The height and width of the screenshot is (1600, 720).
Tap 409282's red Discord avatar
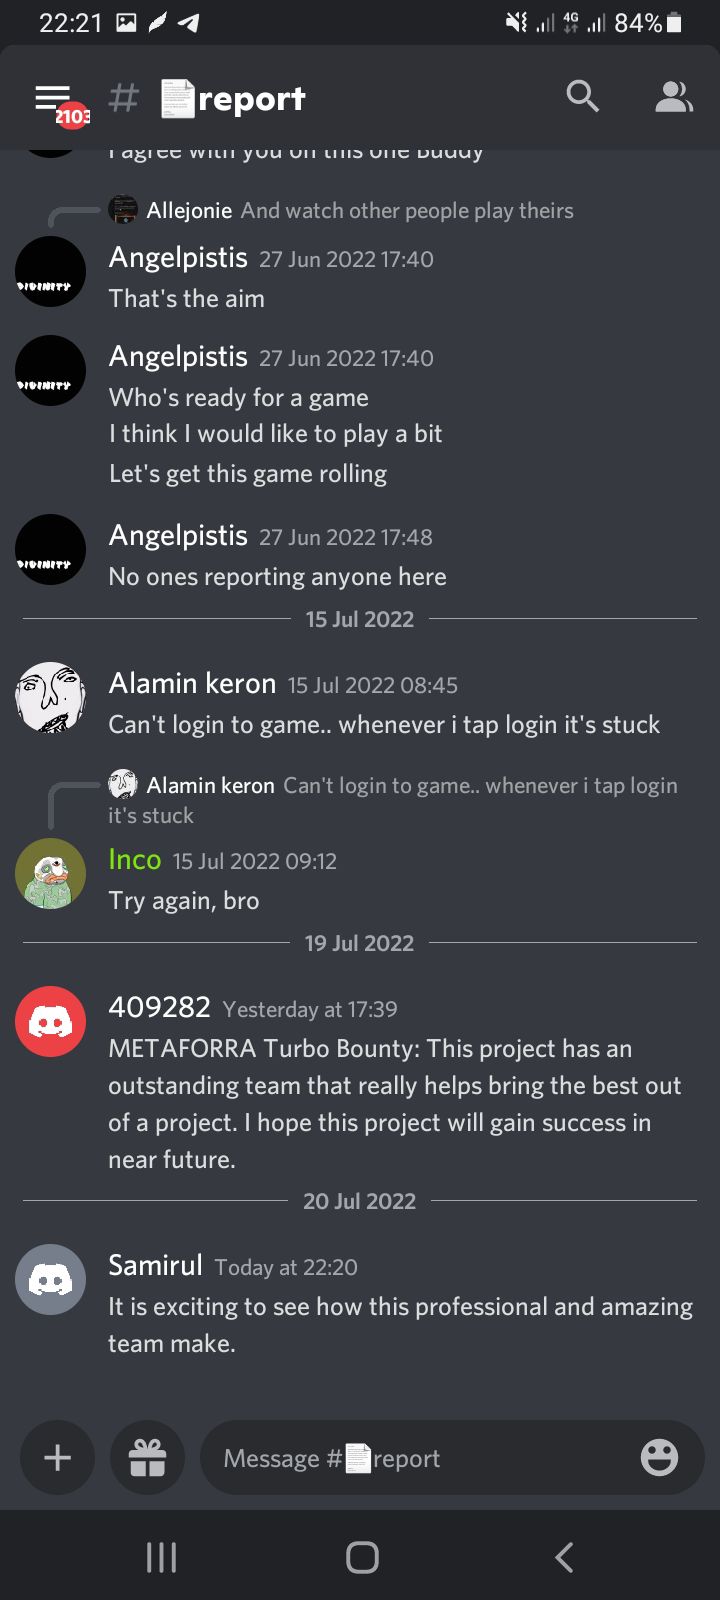(x=51, y=1021)
